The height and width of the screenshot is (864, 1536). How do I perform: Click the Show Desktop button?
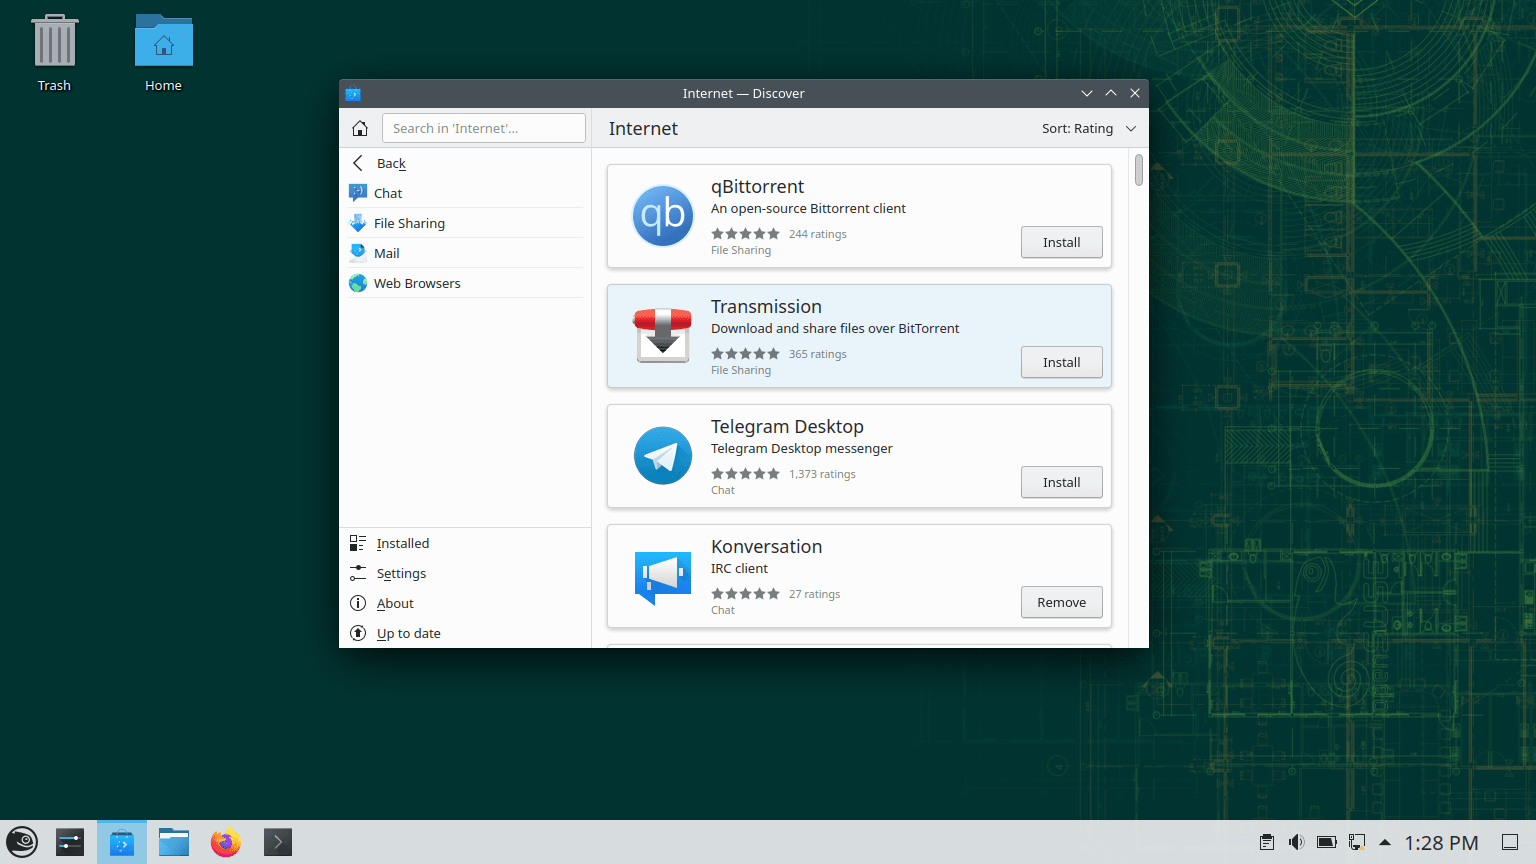pos(1511,842)
